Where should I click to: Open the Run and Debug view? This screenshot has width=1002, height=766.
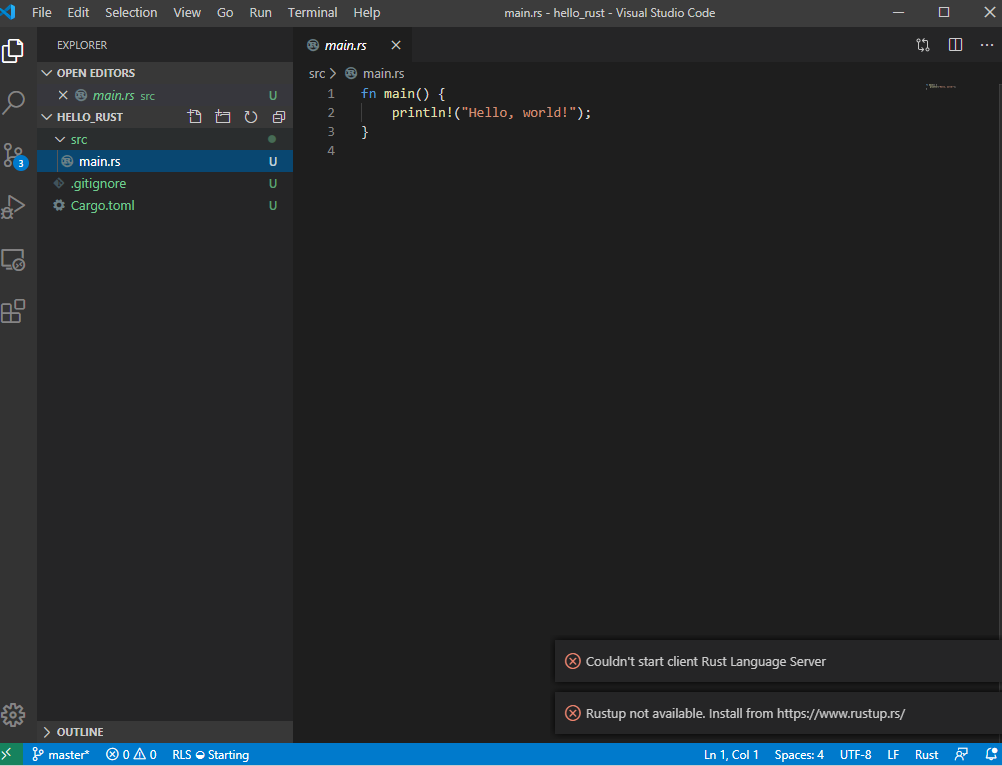(x=13, y=207)
